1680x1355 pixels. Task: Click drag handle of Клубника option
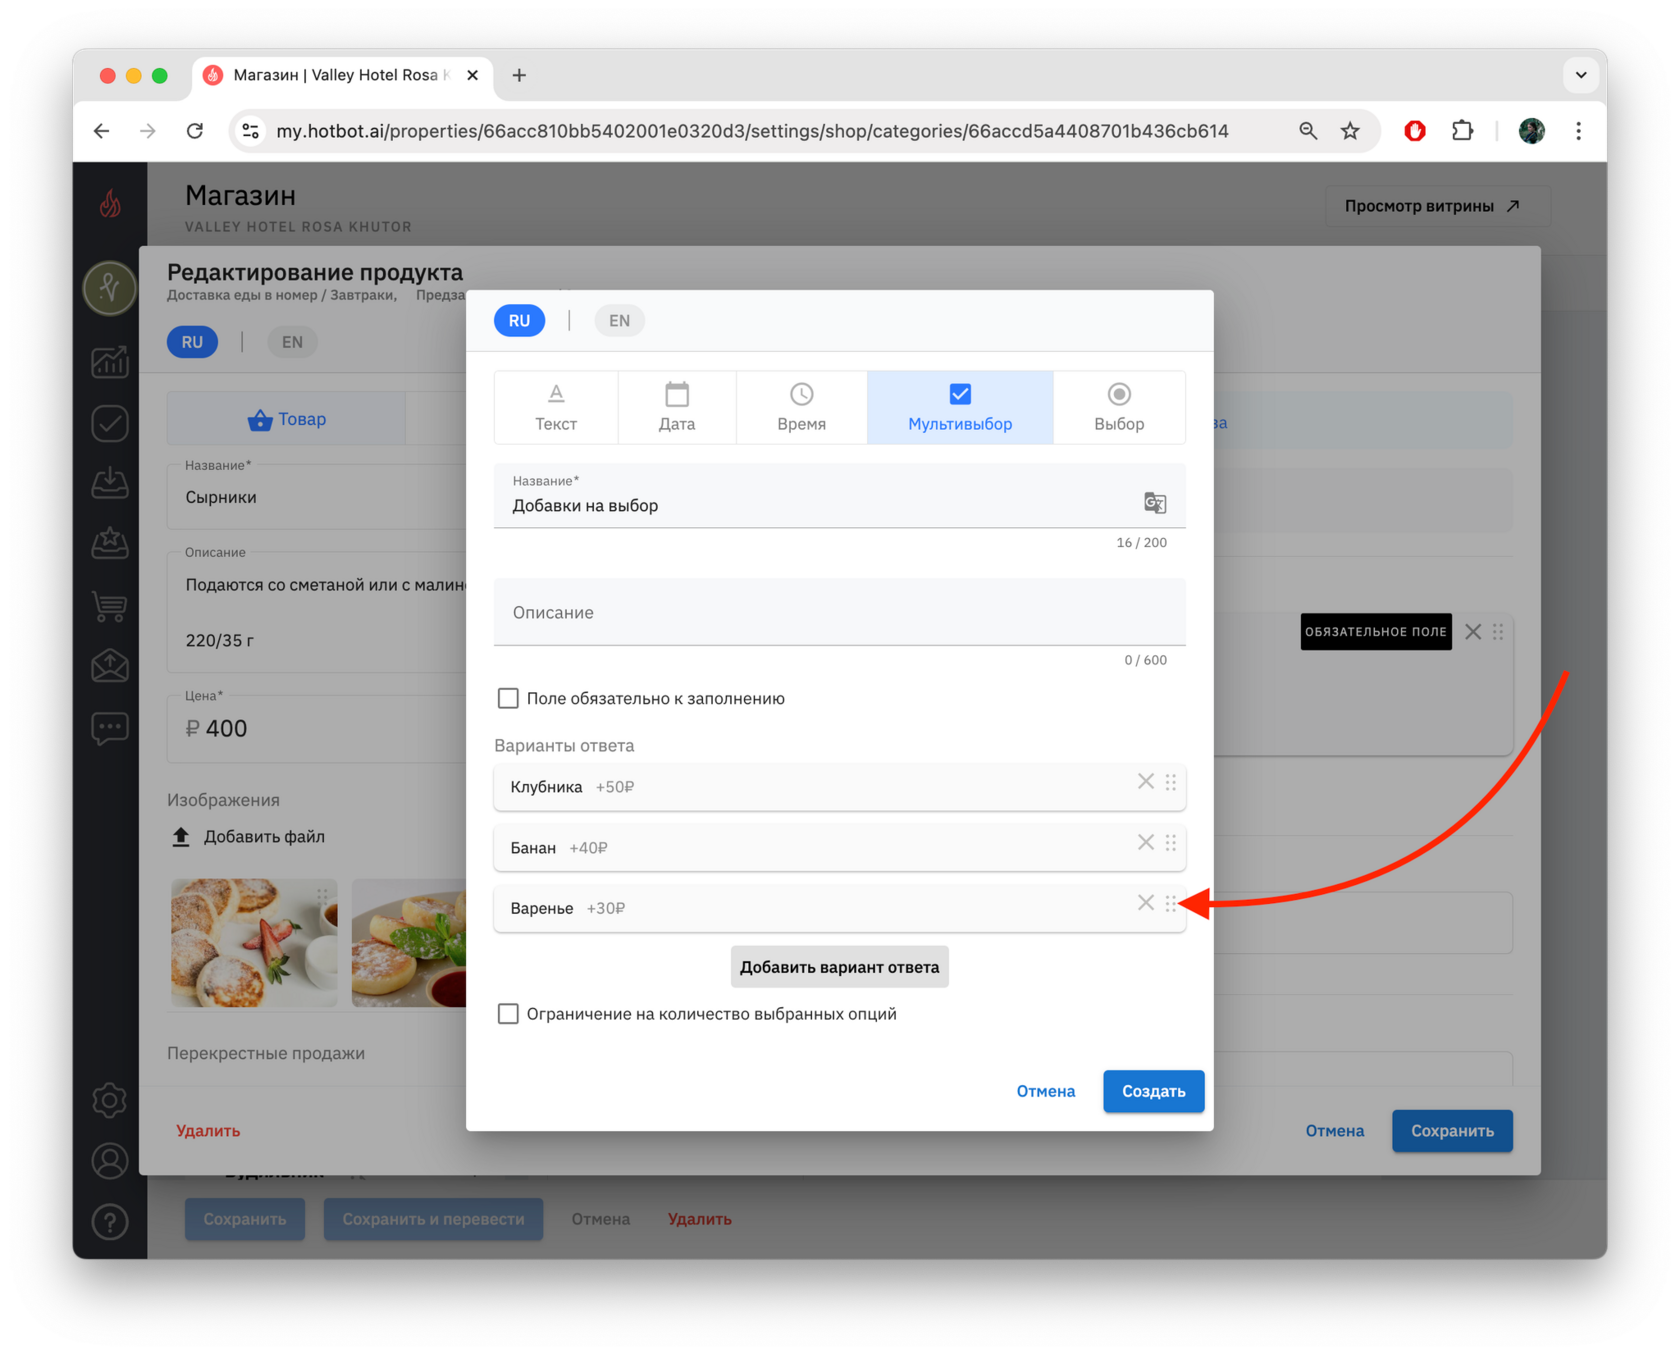point(1170,782)
